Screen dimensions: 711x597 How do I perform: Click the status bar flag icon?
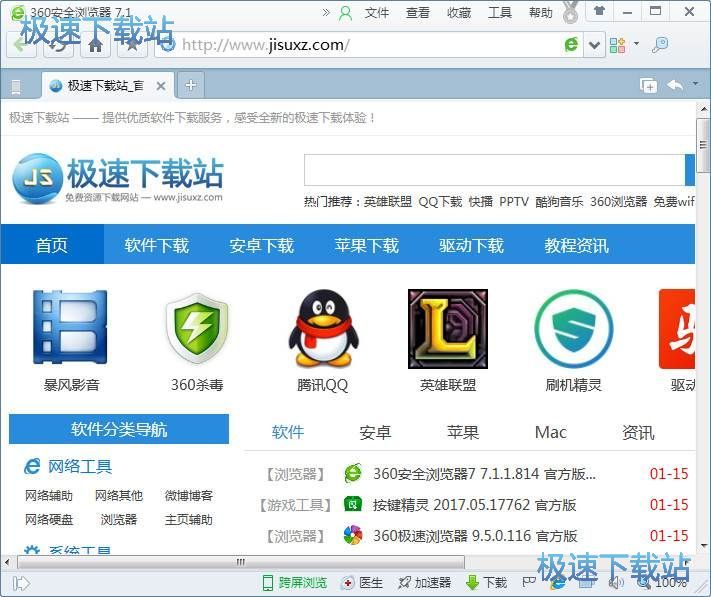[x=529, y=582]
